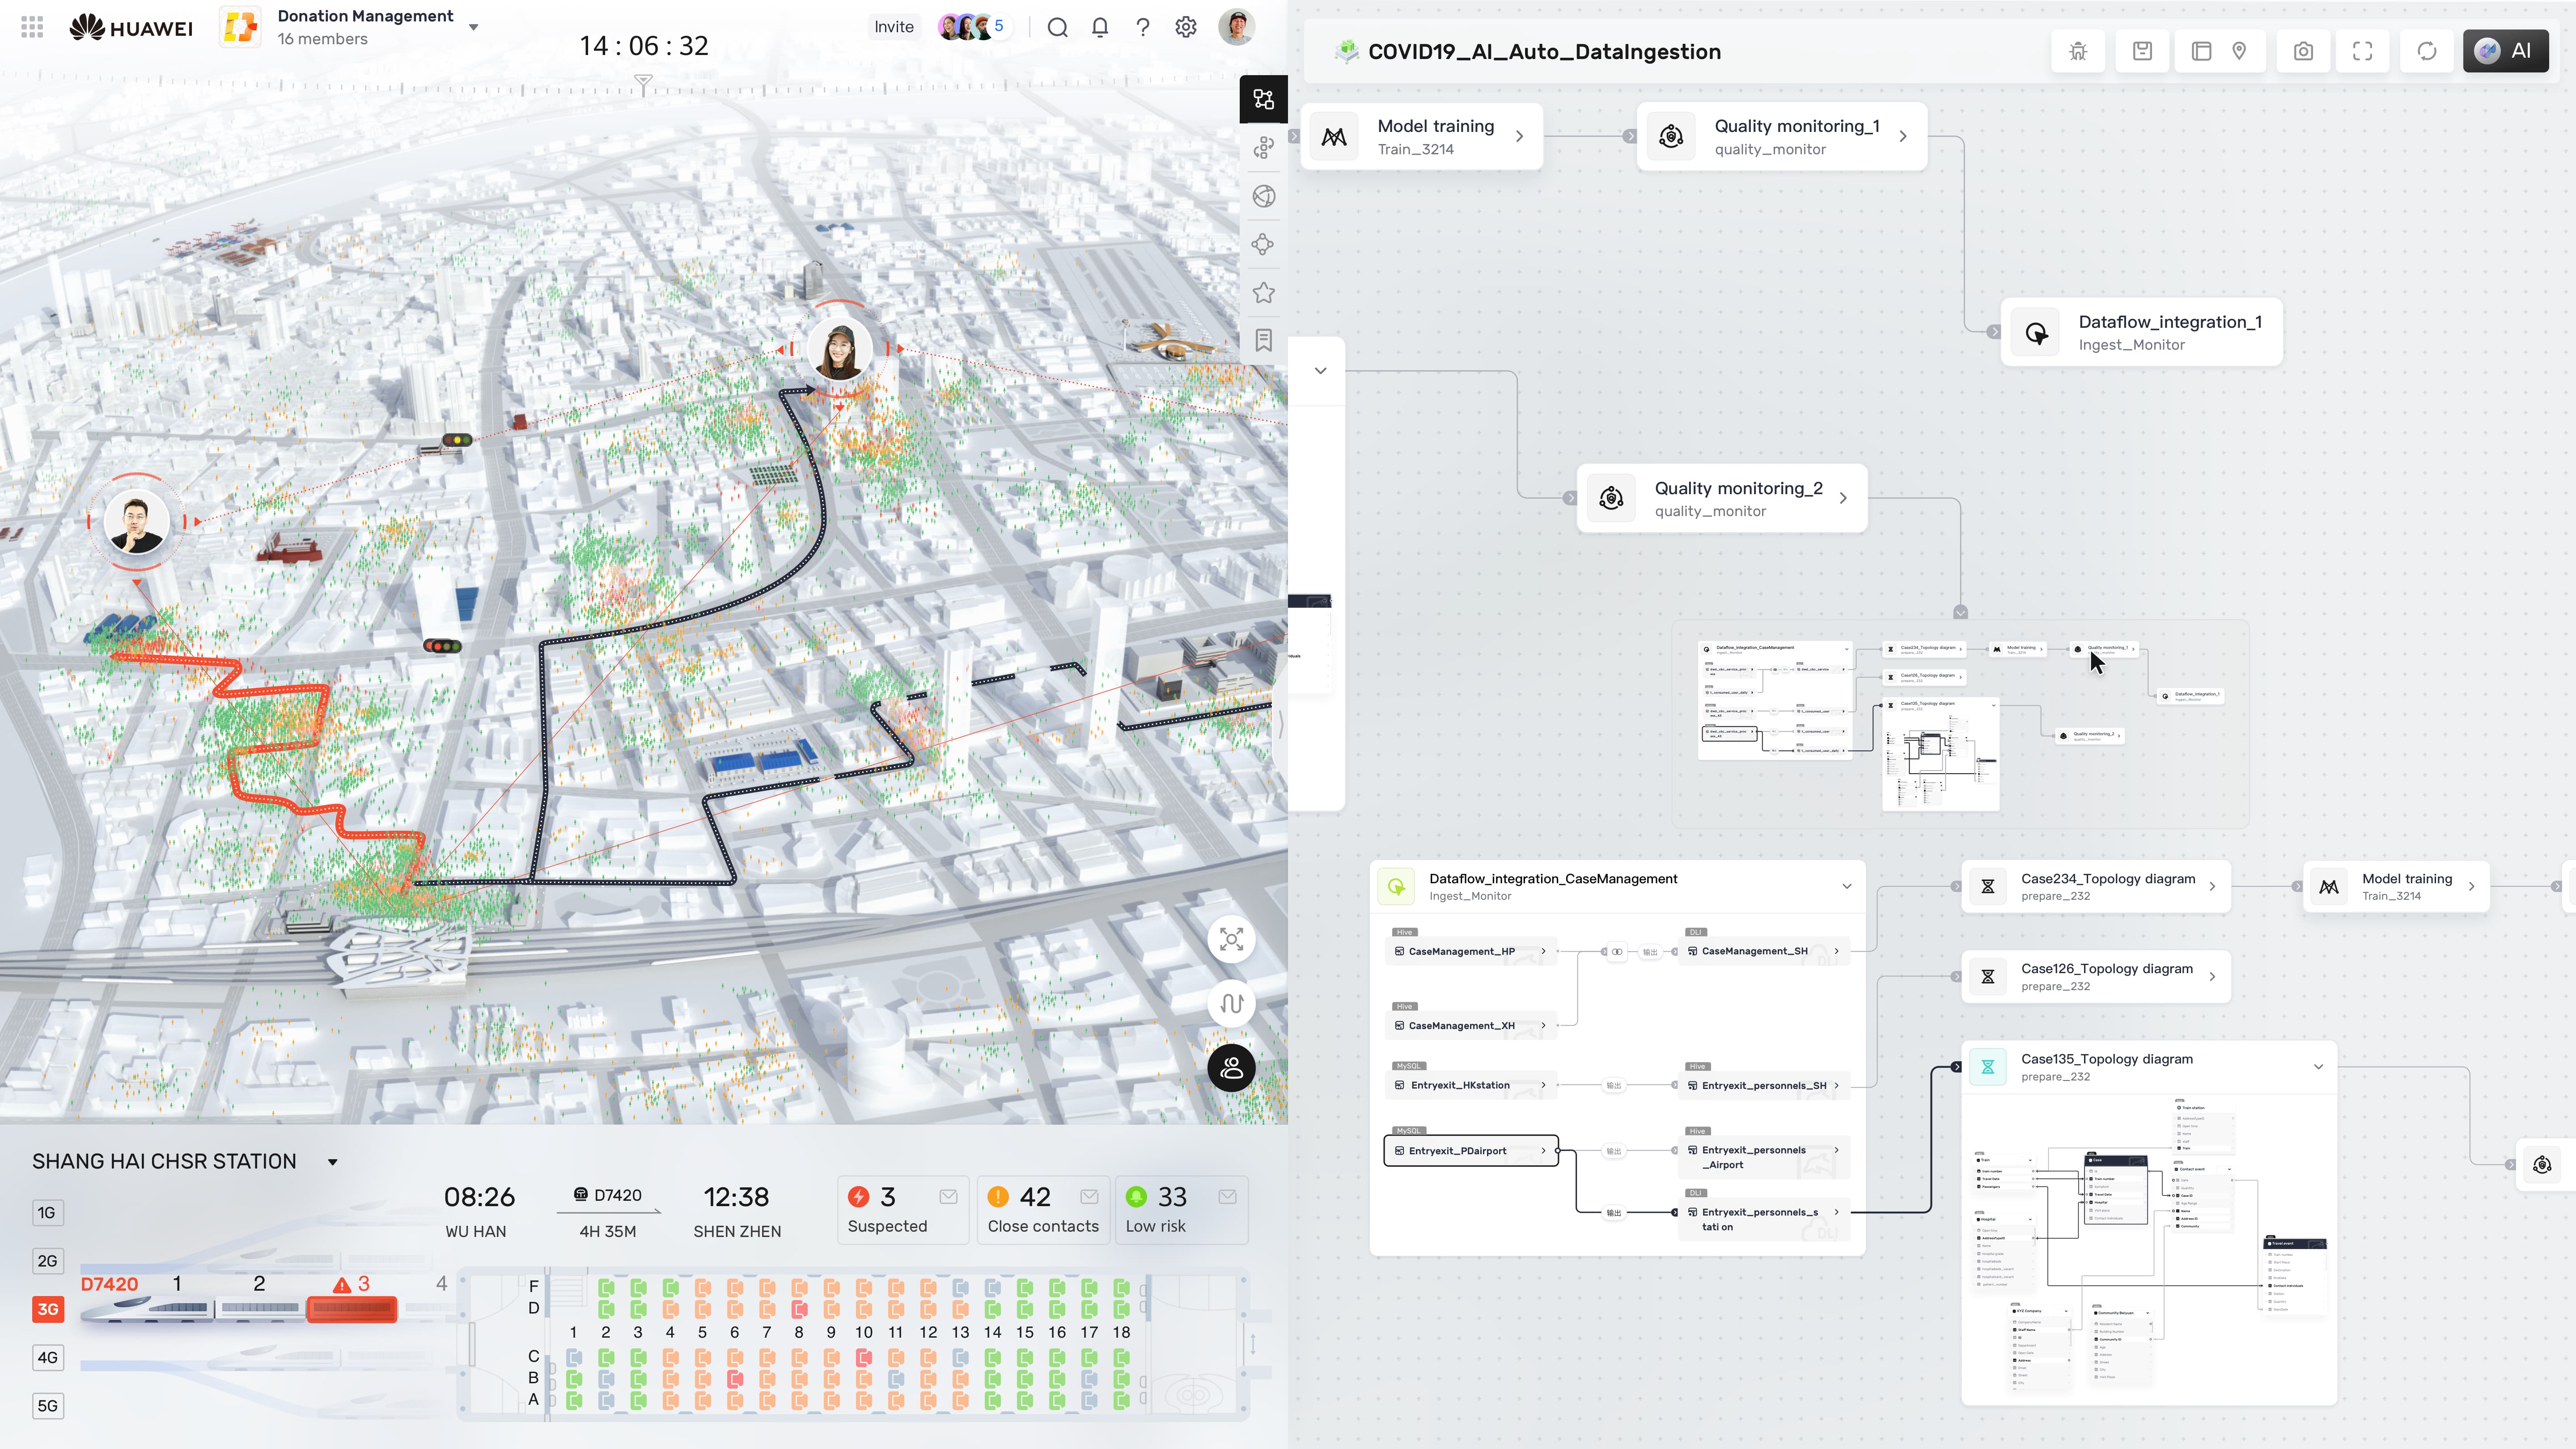Expand the Case135_Topology diagram node

(x=2318, y=1066)
